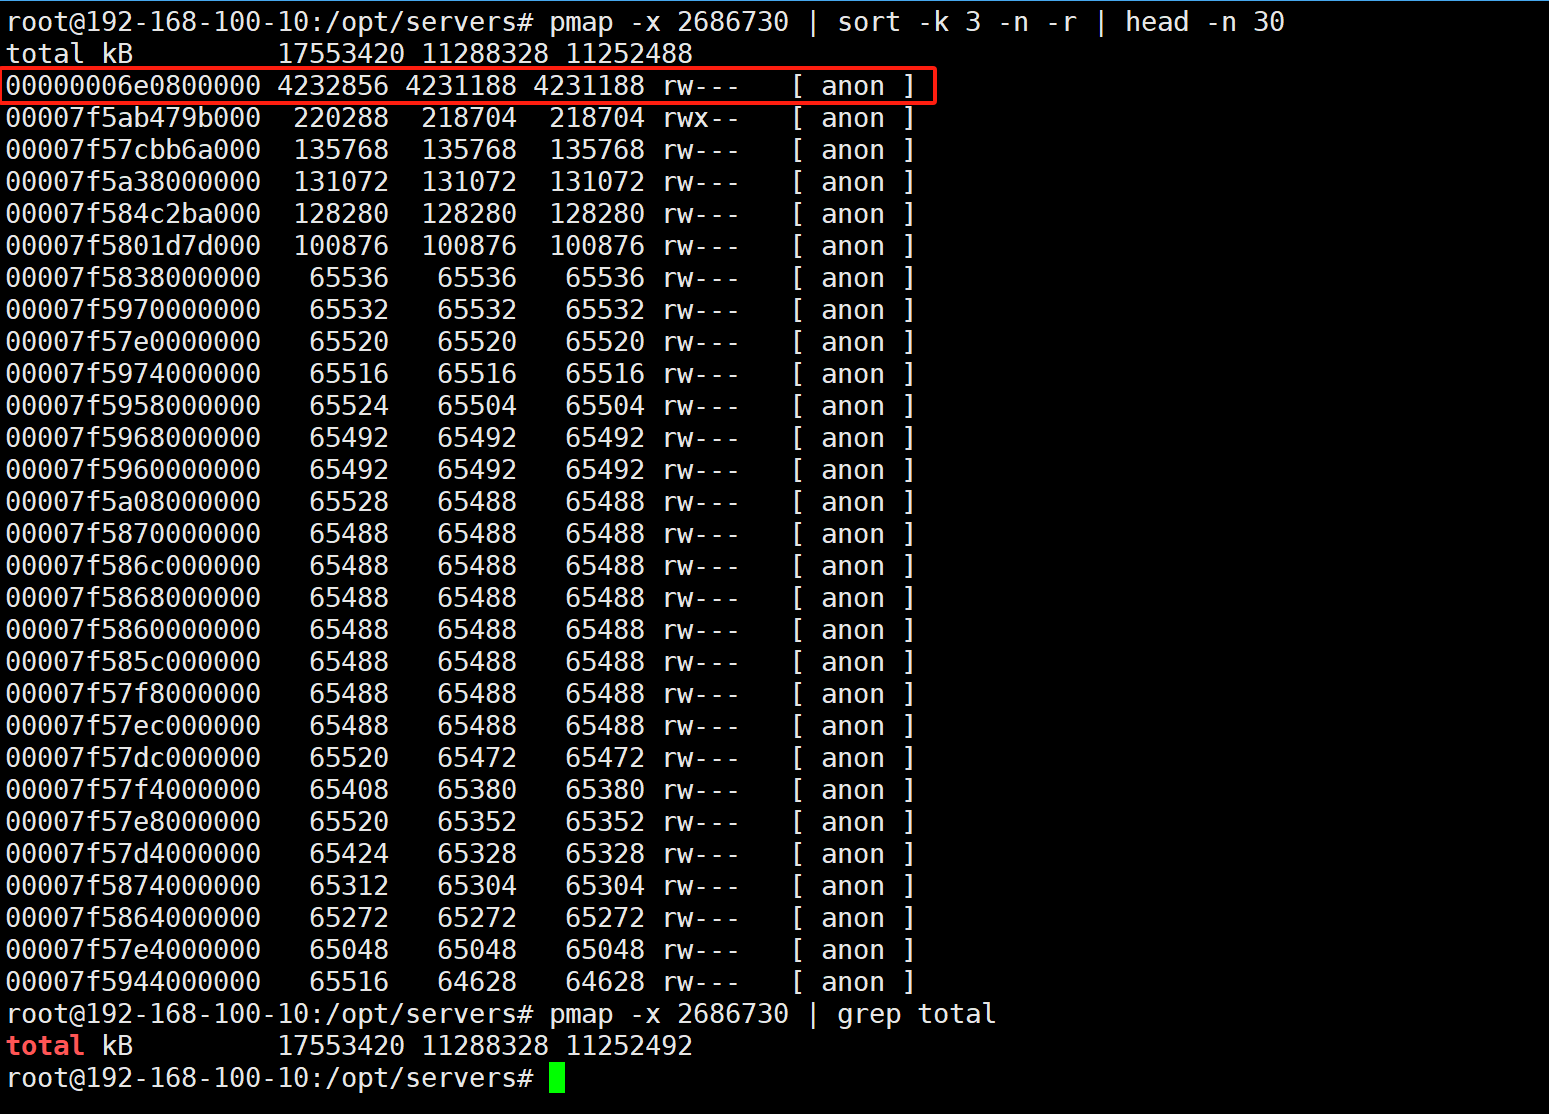The height and width of the screenshot is (1114, 1549).
Task: Click the green terminal cursor block
Action: tap(557, 1078)
